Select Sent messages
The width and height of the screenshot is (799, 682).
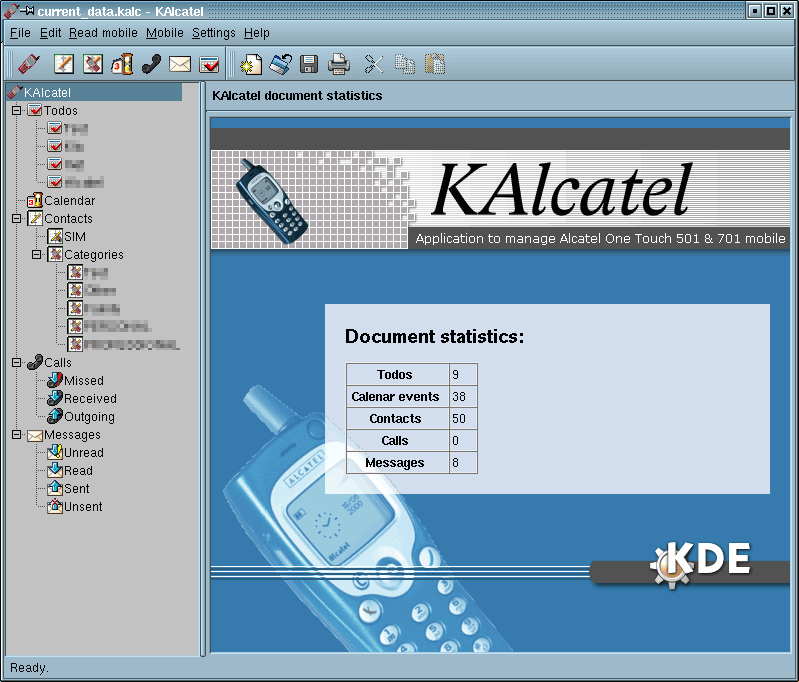pyautogui.click(x=77, y=489)
